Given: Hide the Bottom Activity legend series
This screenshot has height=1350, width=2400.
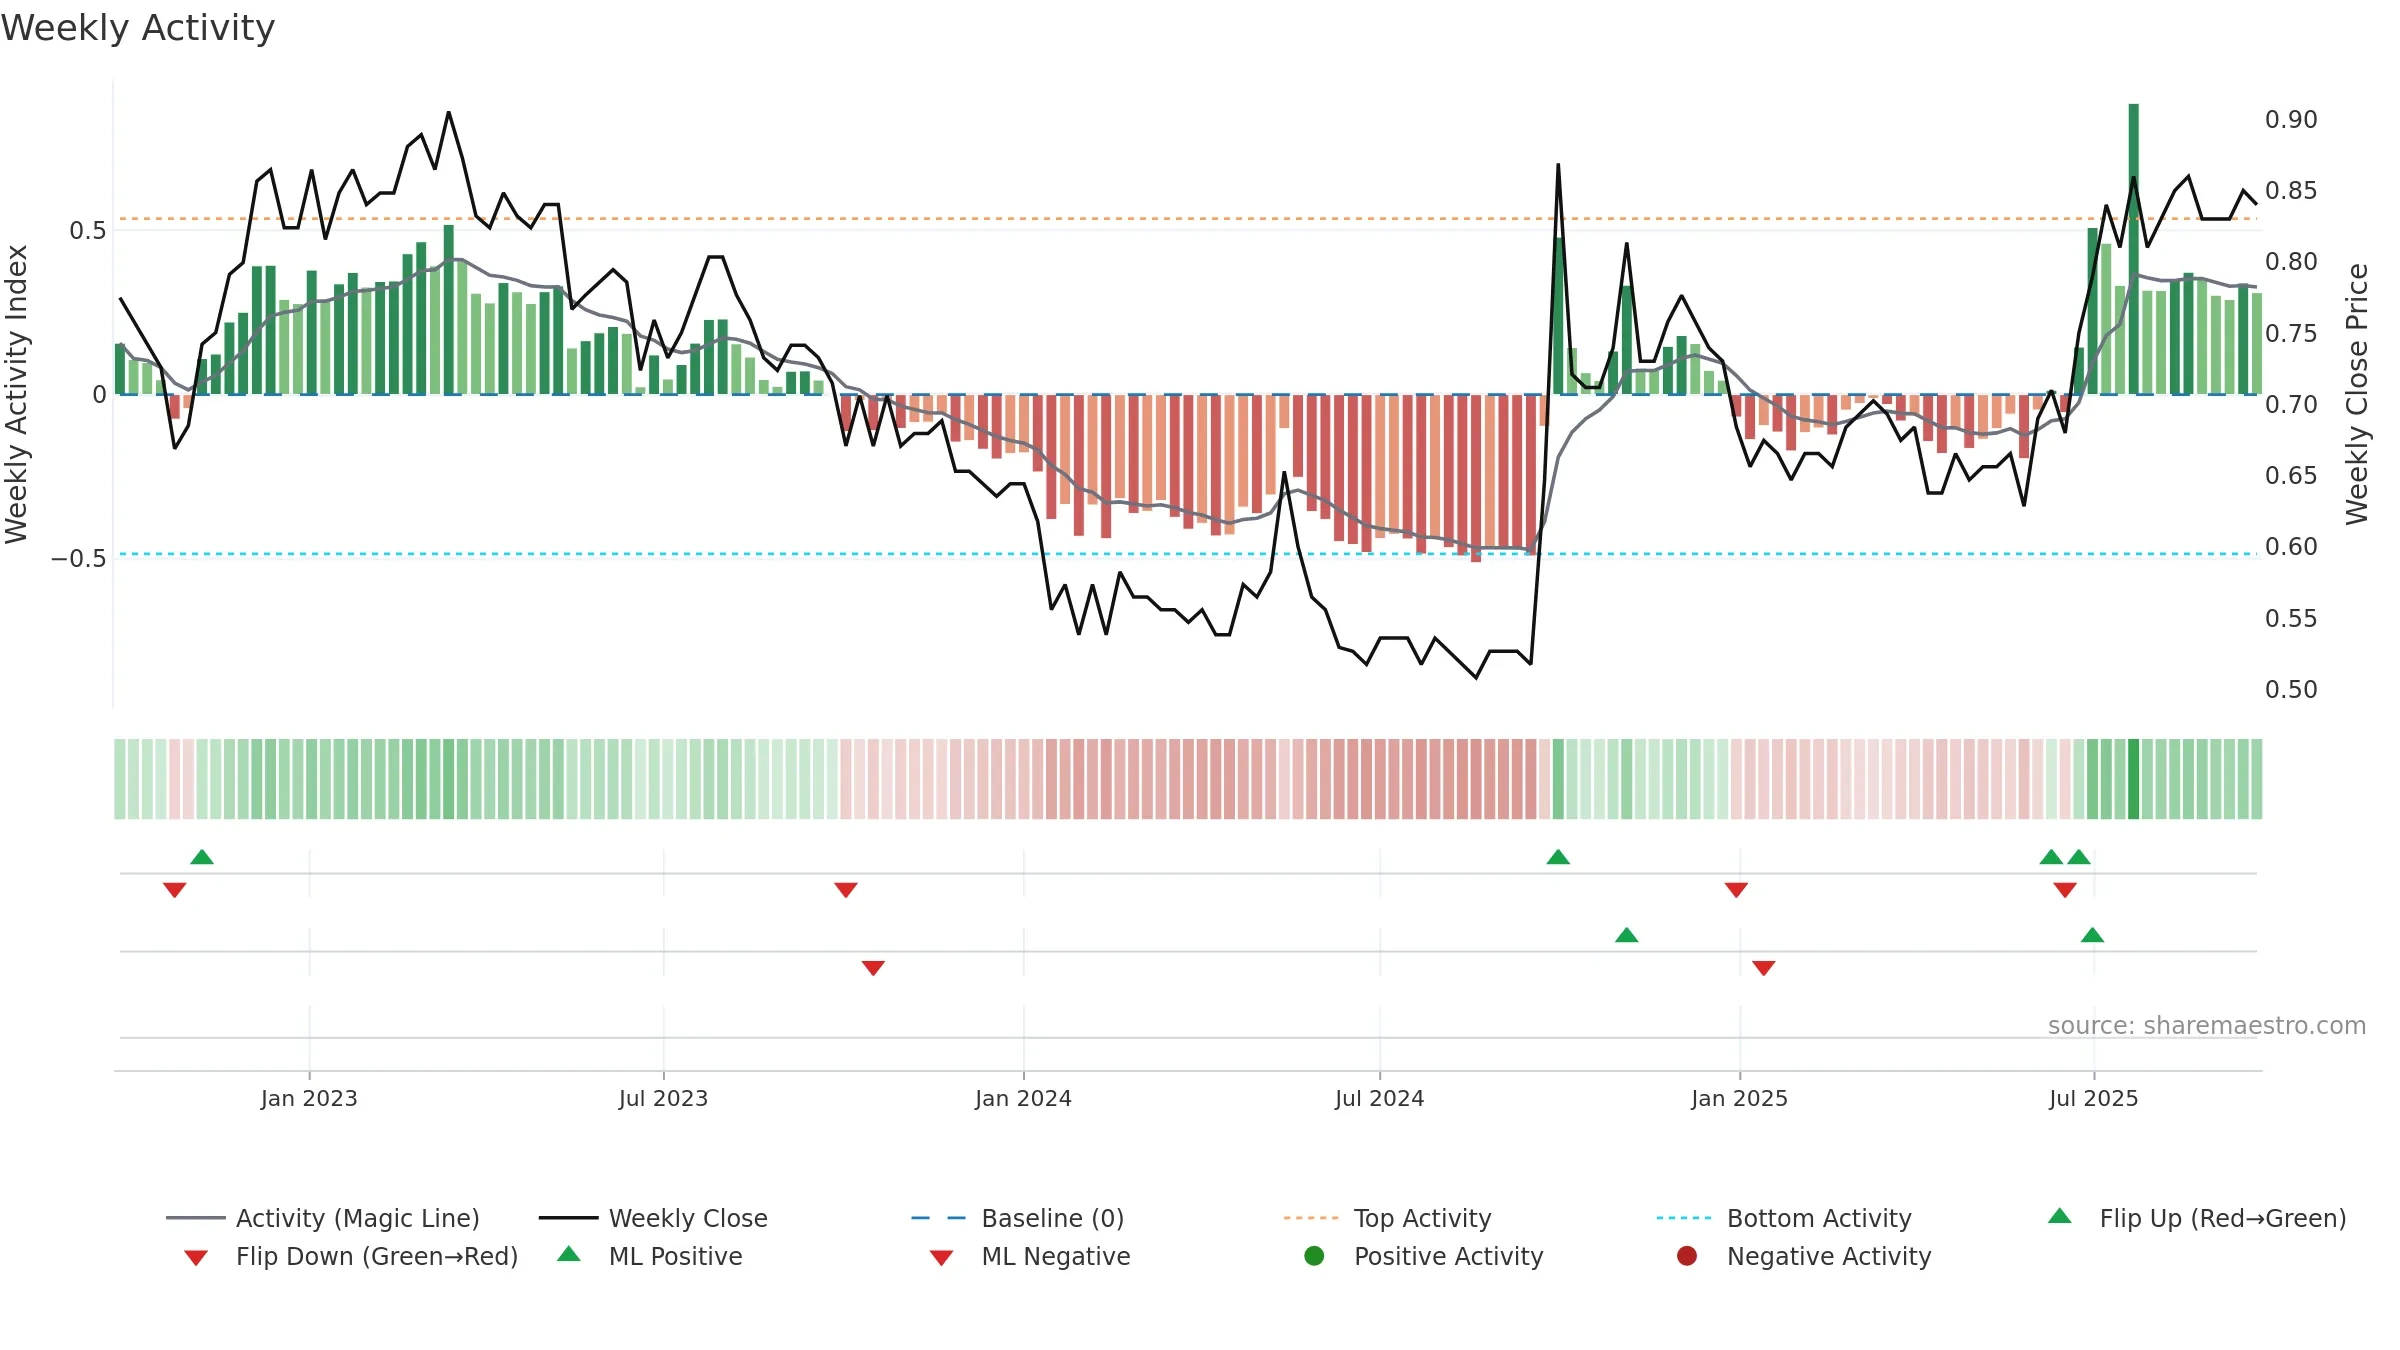Looking at the screenshot, I should click(x=1784, y=1218).
